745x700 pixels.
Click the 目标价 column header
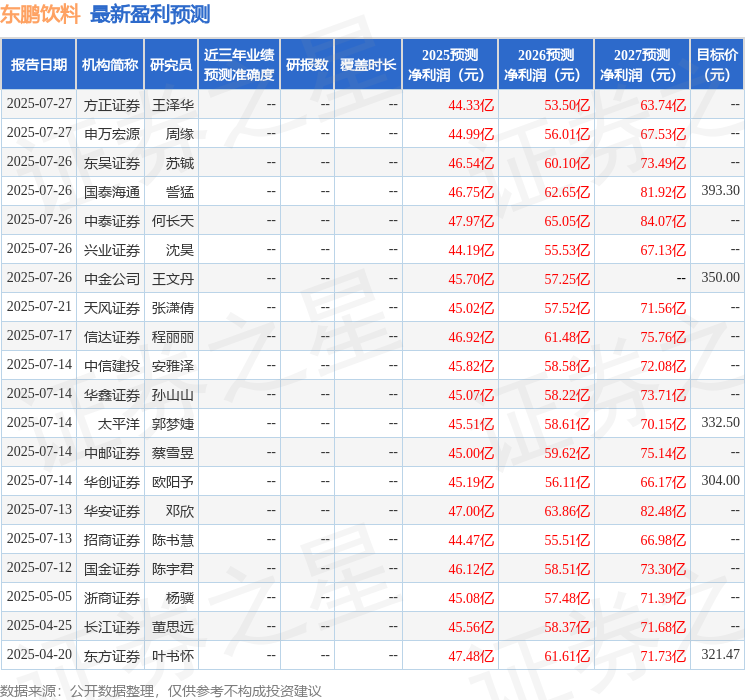click(x=717, y=65)
